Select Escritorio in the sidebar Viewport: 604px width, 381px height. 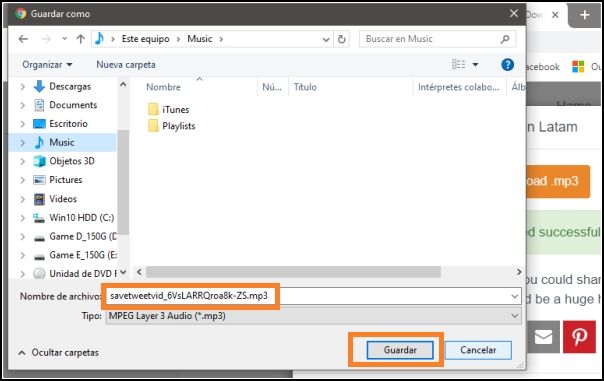[x=69, y=124]
